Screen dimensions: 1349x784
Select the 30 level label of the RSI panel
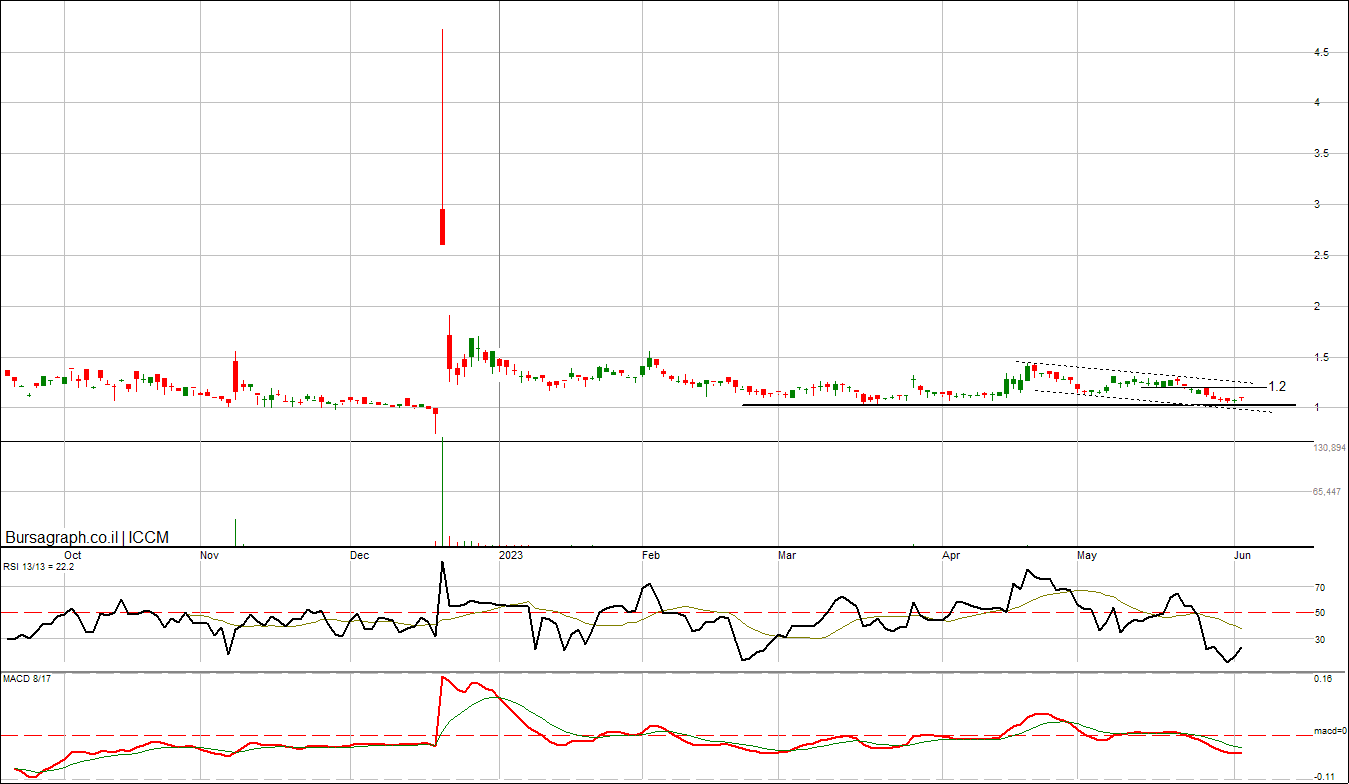(x=1320, y=640)
